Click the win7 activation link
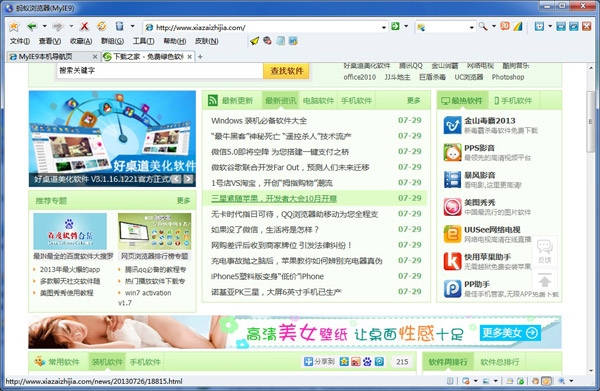The width and height of the screenshot is (600, 391). click(148, 293)
